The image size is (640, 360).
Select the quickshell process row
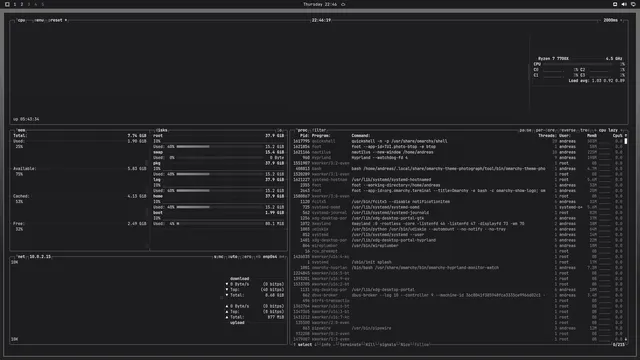tap(458, 141)
